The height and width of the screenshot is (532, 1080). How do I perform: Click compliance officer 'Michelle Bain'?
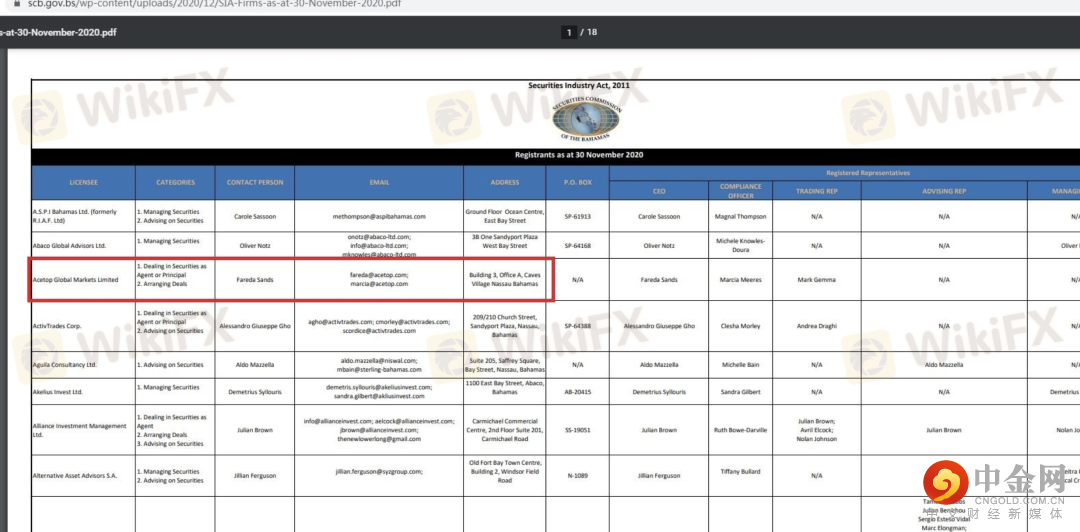coord(740,365)
